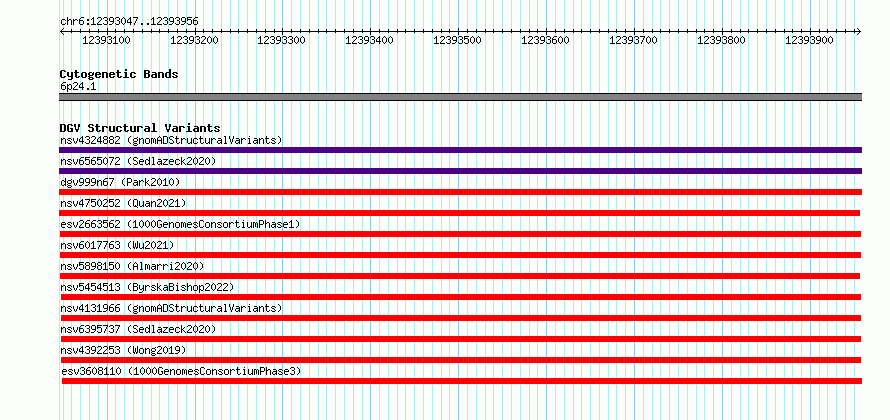Click the red bar under nsv4131966
This screenshot has height=420, width=890.
tap(460, 318)
